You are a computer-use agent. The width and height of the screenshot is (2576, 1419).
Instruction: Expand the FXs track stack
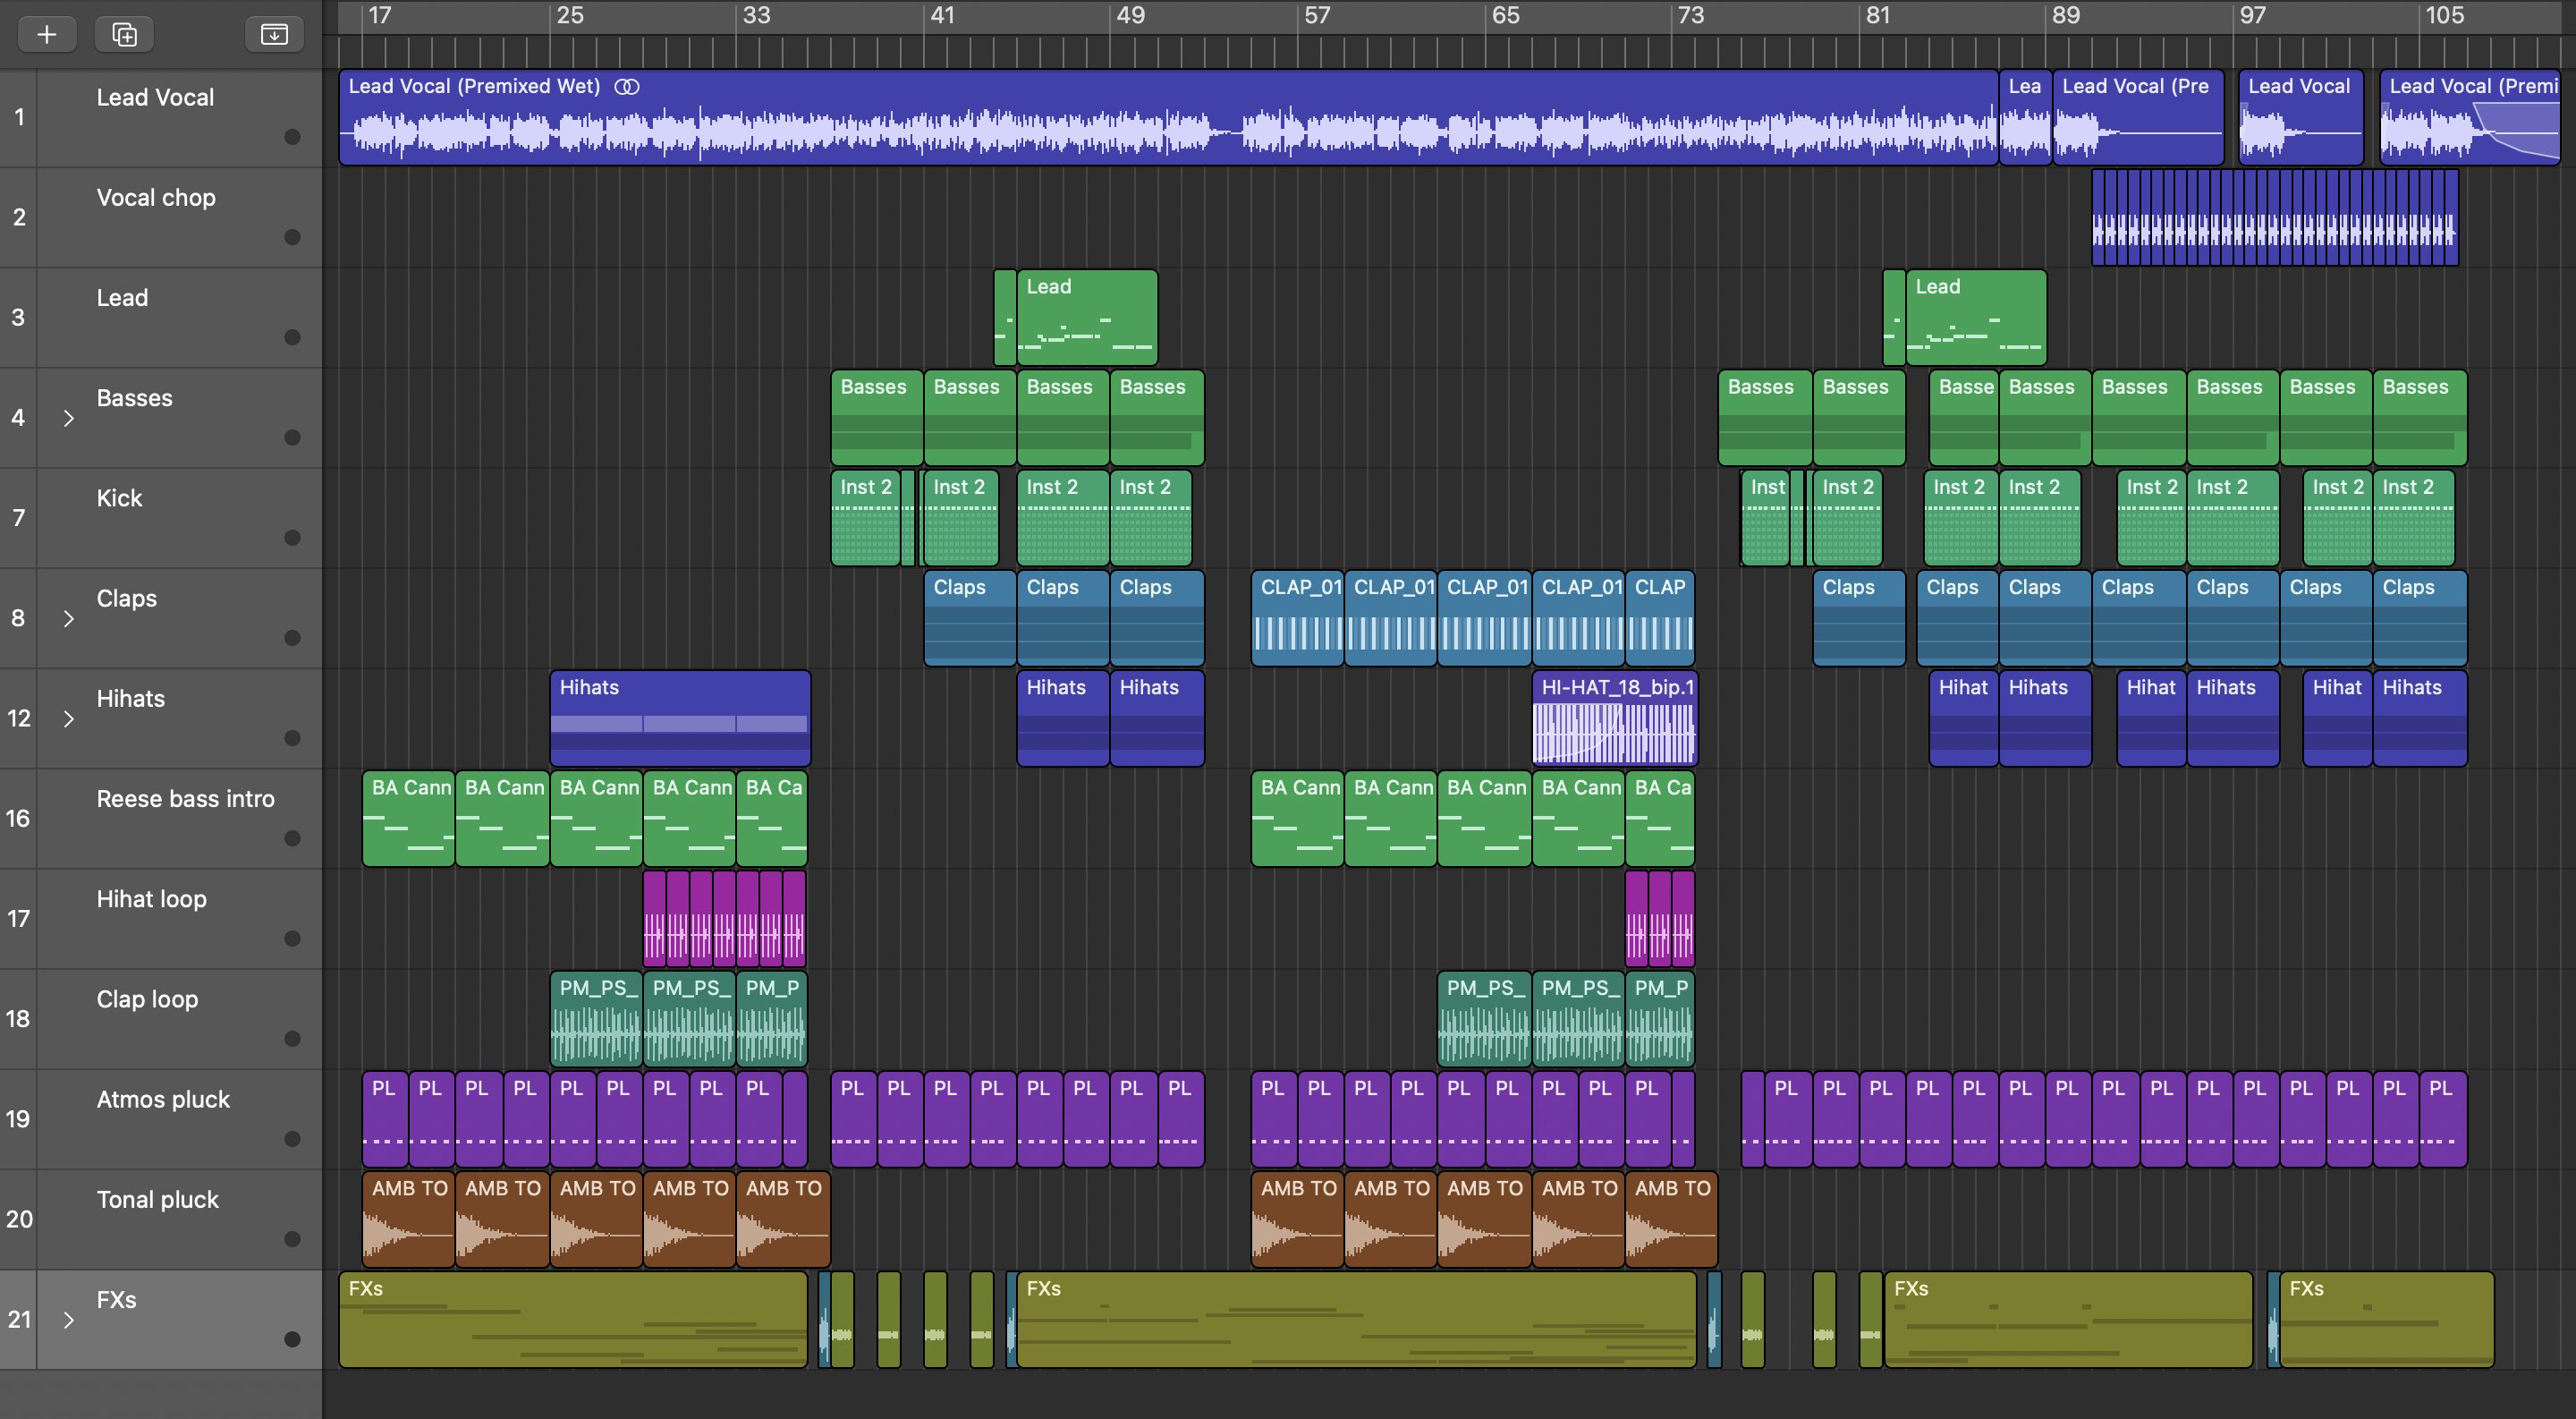pyautogui.click(x=69, y=1320)
